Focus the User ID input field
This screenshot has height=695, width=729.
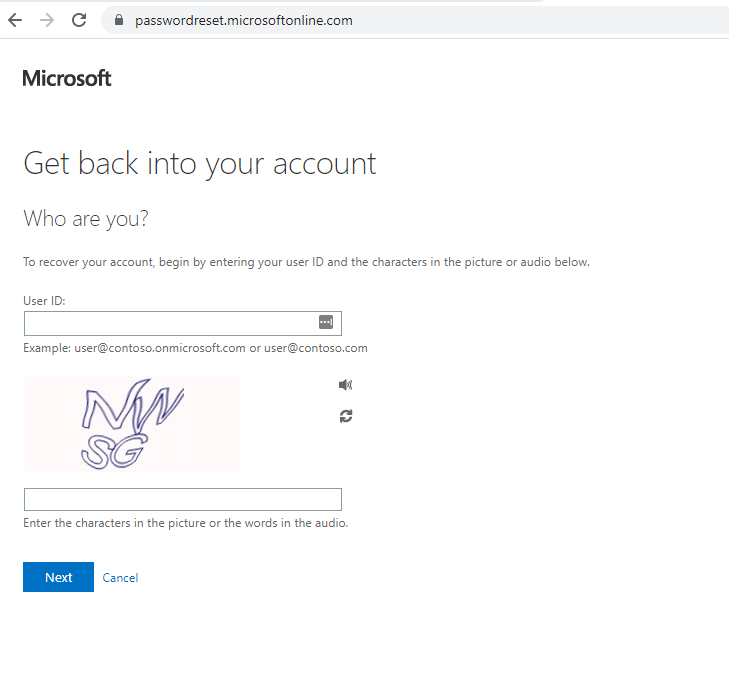click(x=183, y=323)
